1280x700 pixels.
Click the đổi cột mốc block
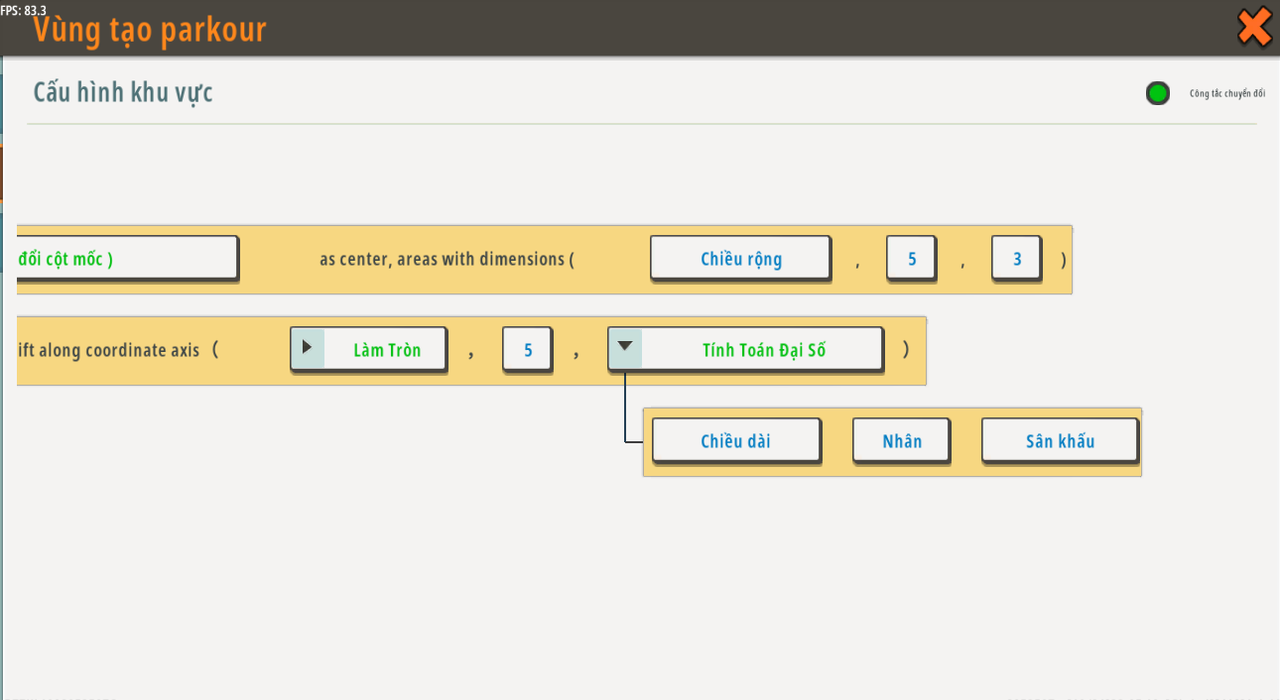125,258
